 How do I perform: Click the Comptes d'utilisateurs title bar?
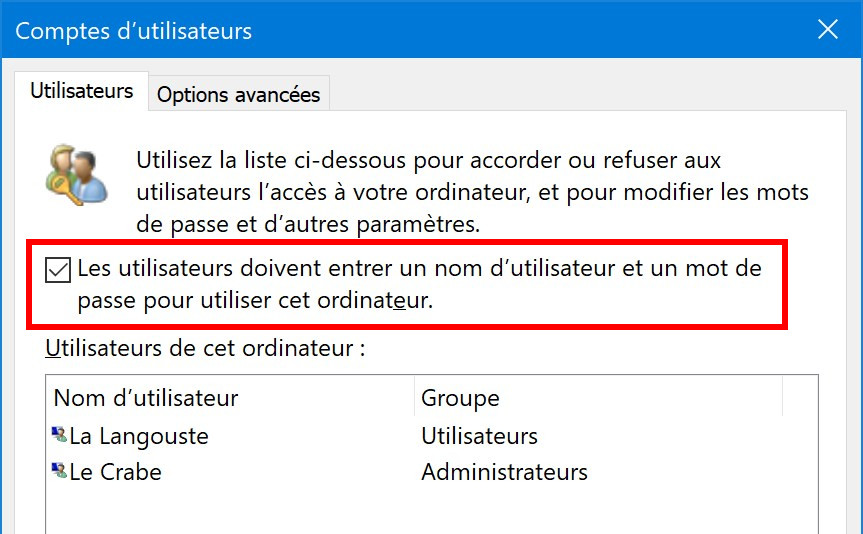pyautogui.click(x=407, y=30)
